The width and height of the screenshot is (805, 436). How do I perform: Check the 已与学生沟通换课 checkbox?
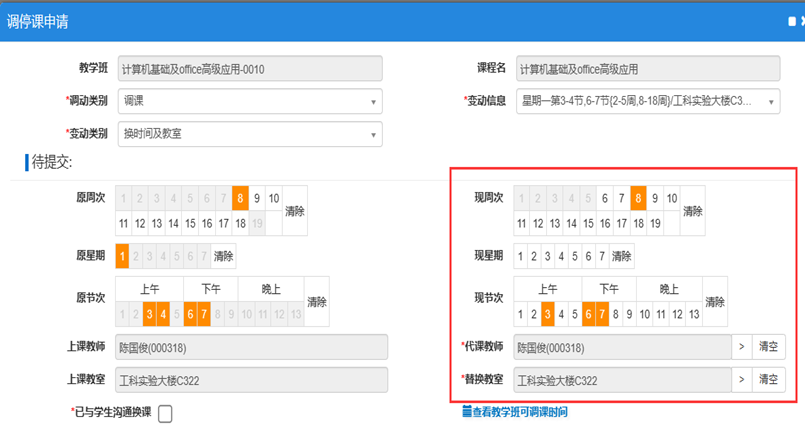tap(165, 414)
